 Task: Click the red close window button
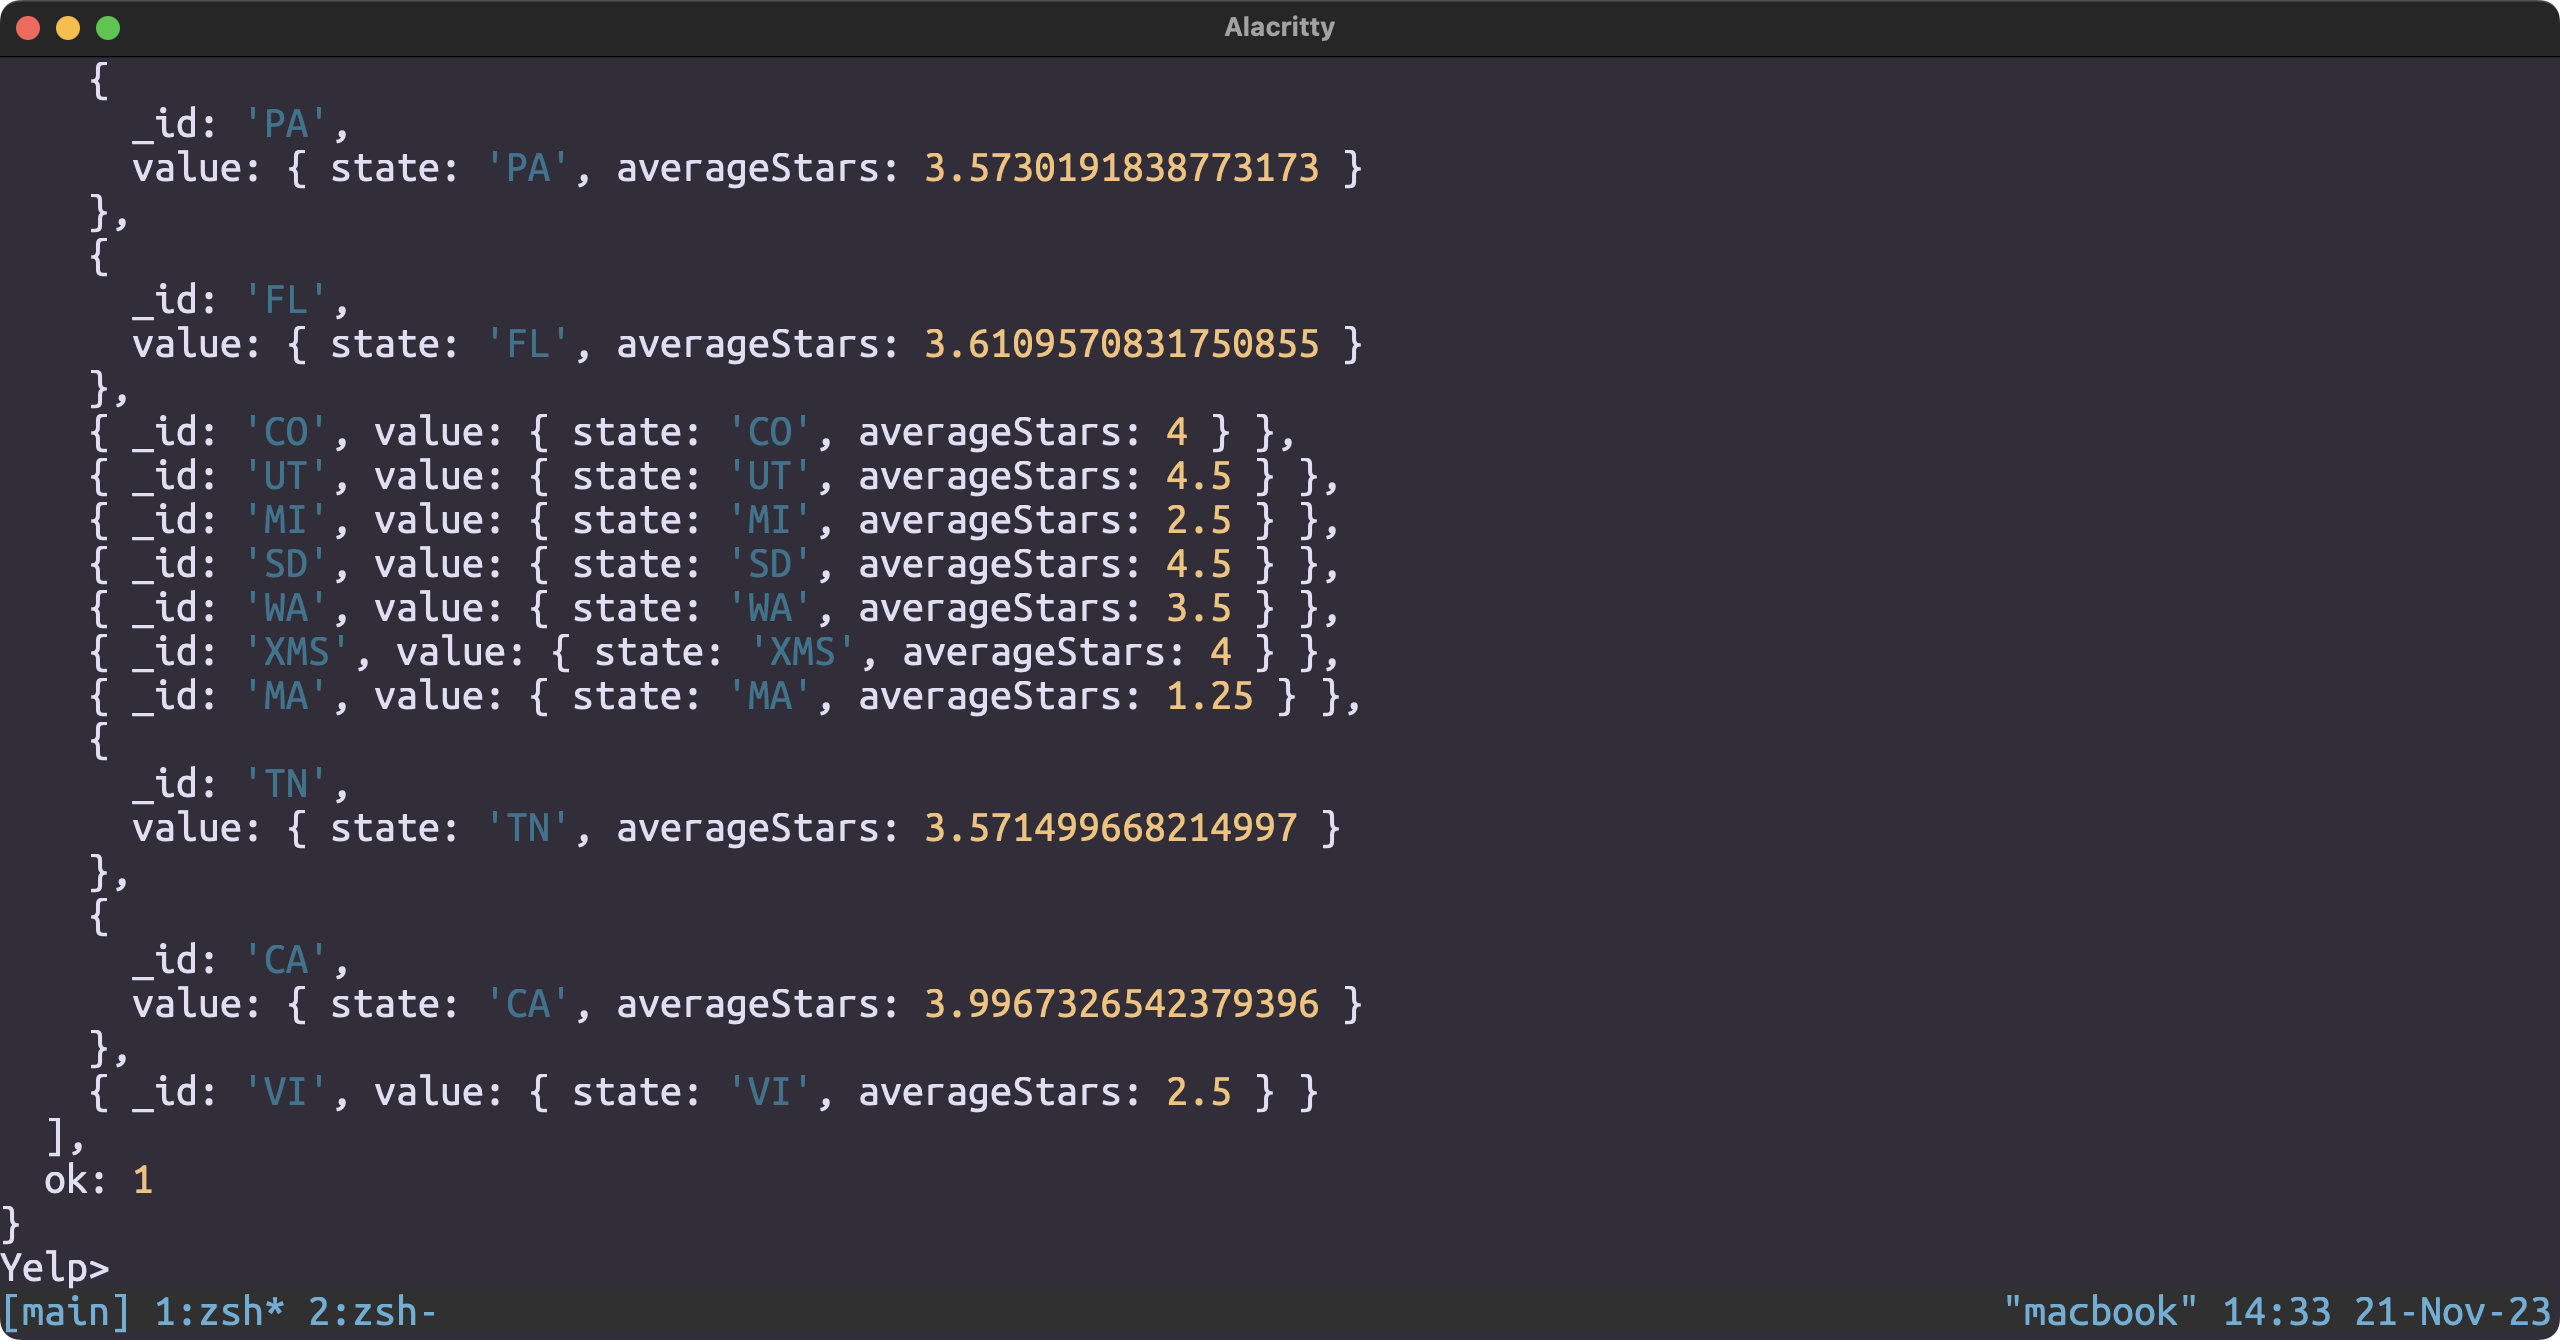coord(28,28)
